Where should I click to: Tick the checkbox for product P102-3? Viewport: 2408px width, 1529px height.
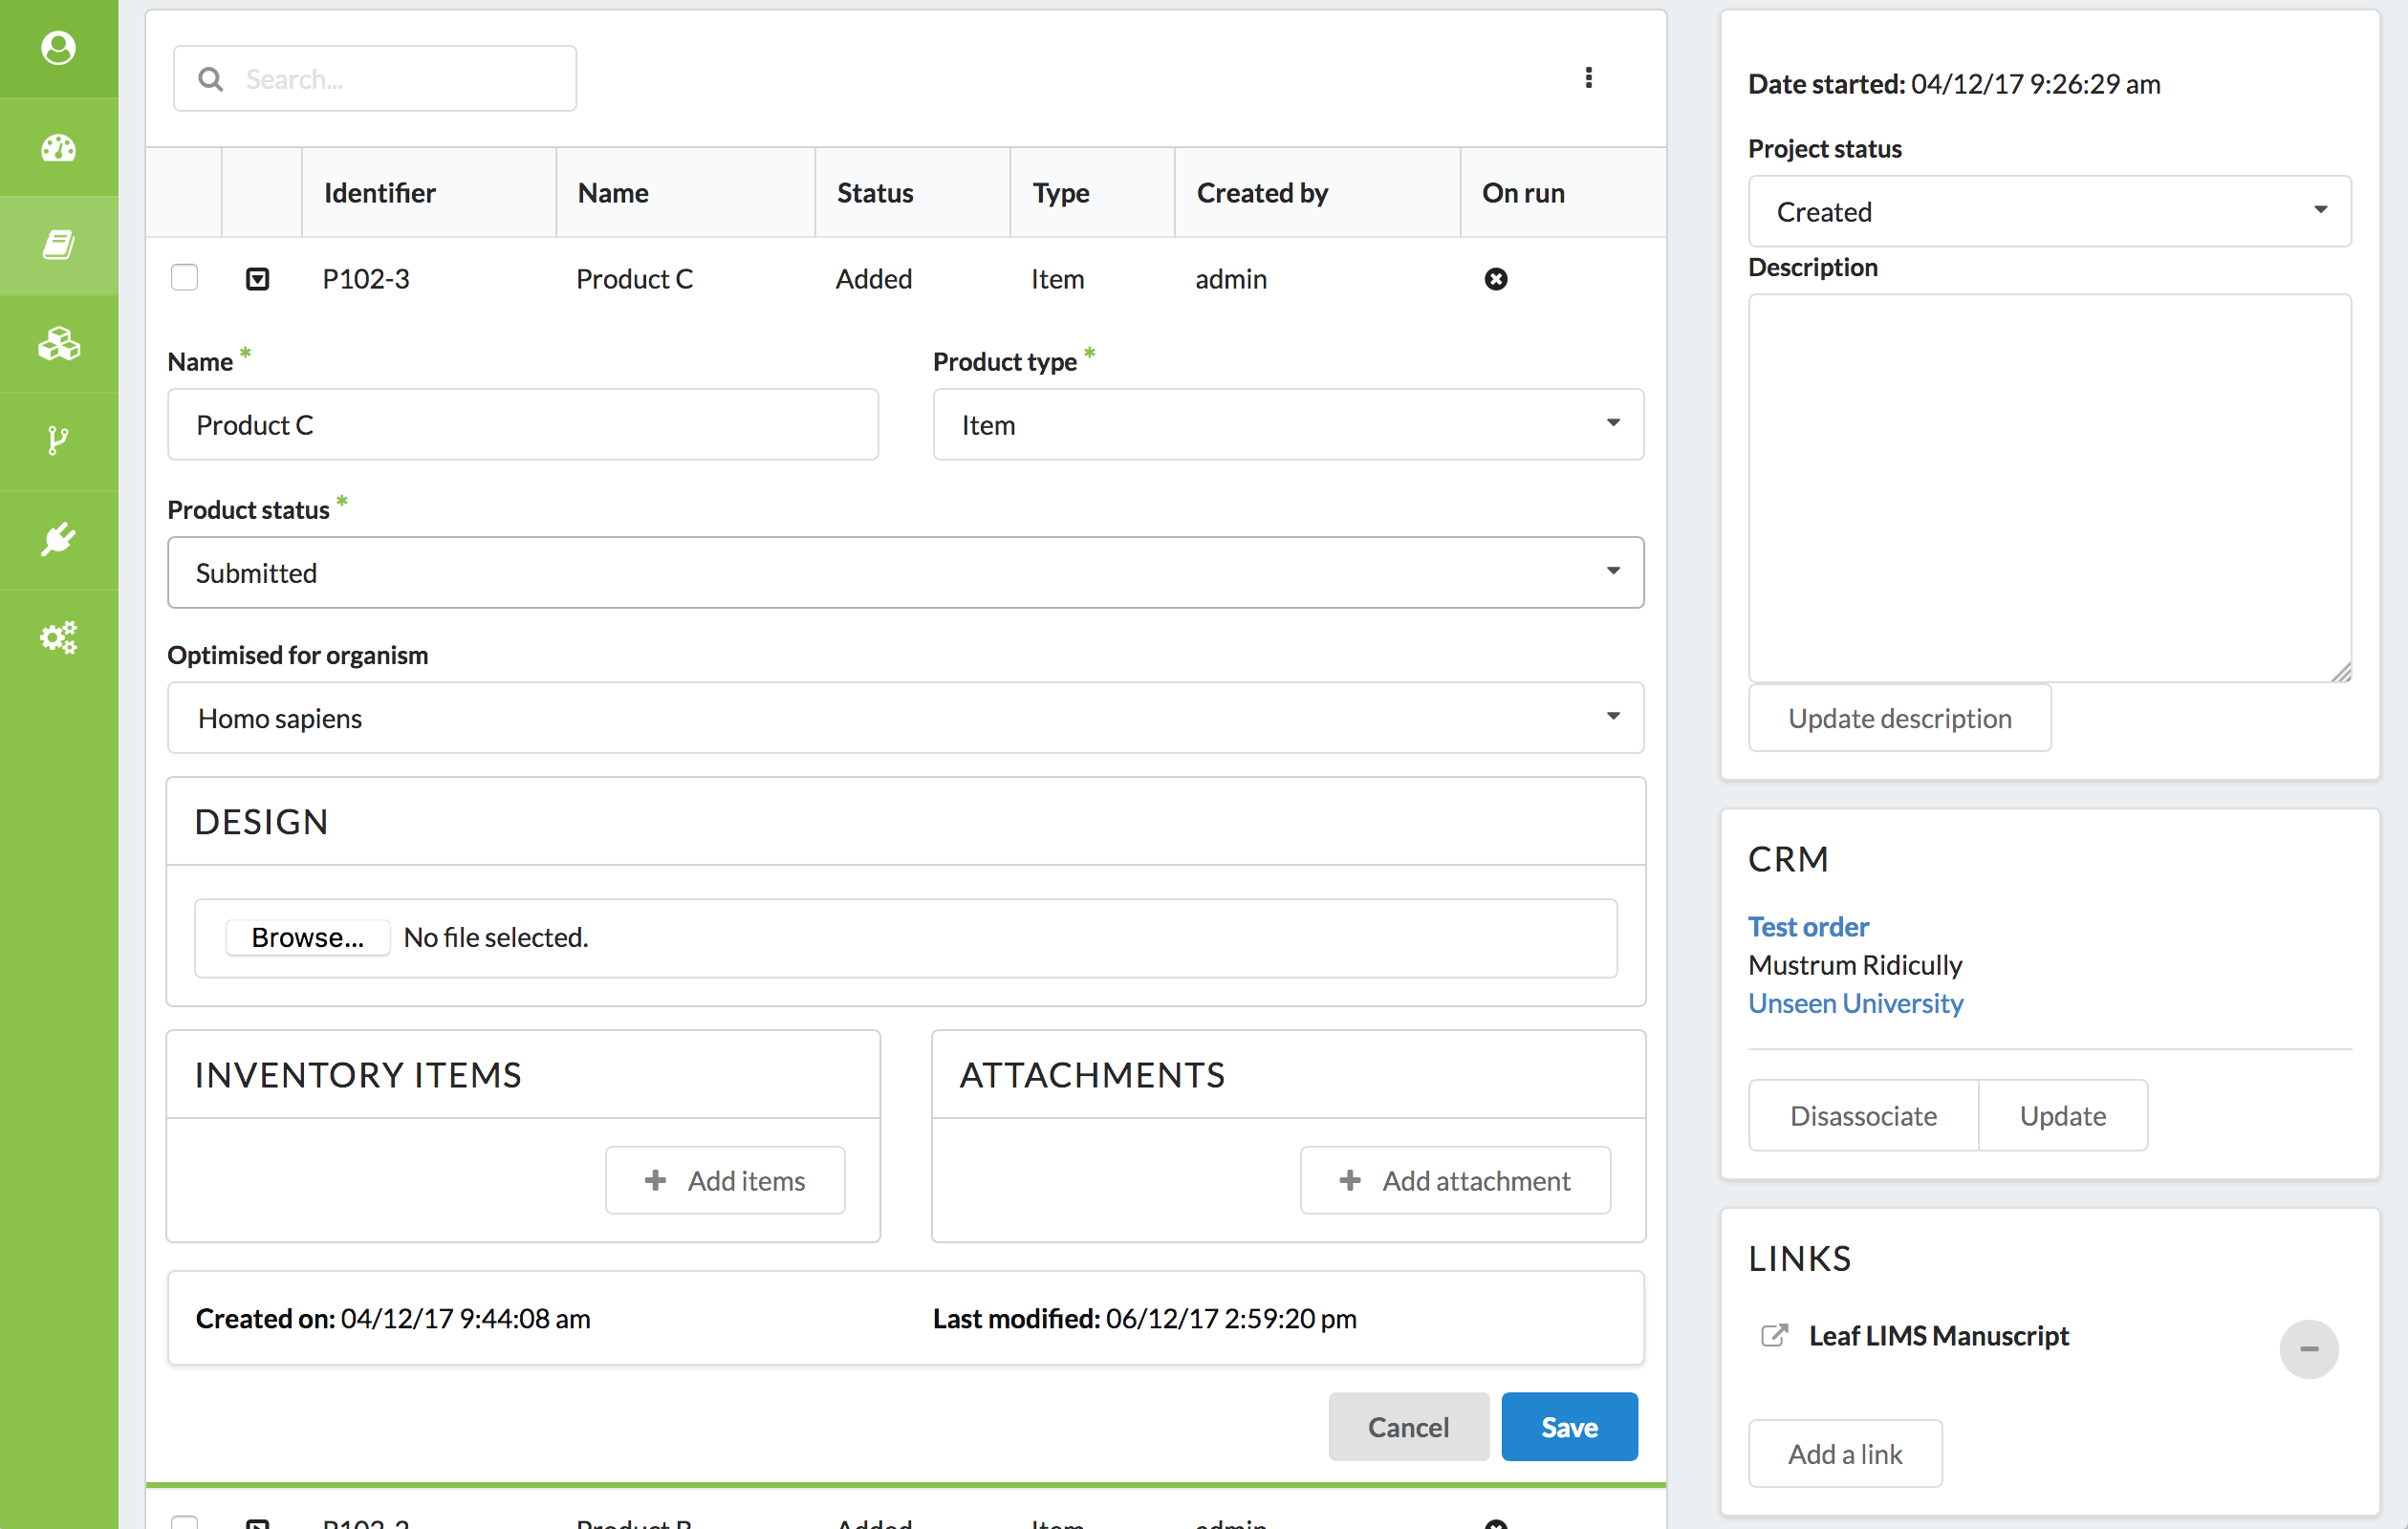tap(184, 277)
